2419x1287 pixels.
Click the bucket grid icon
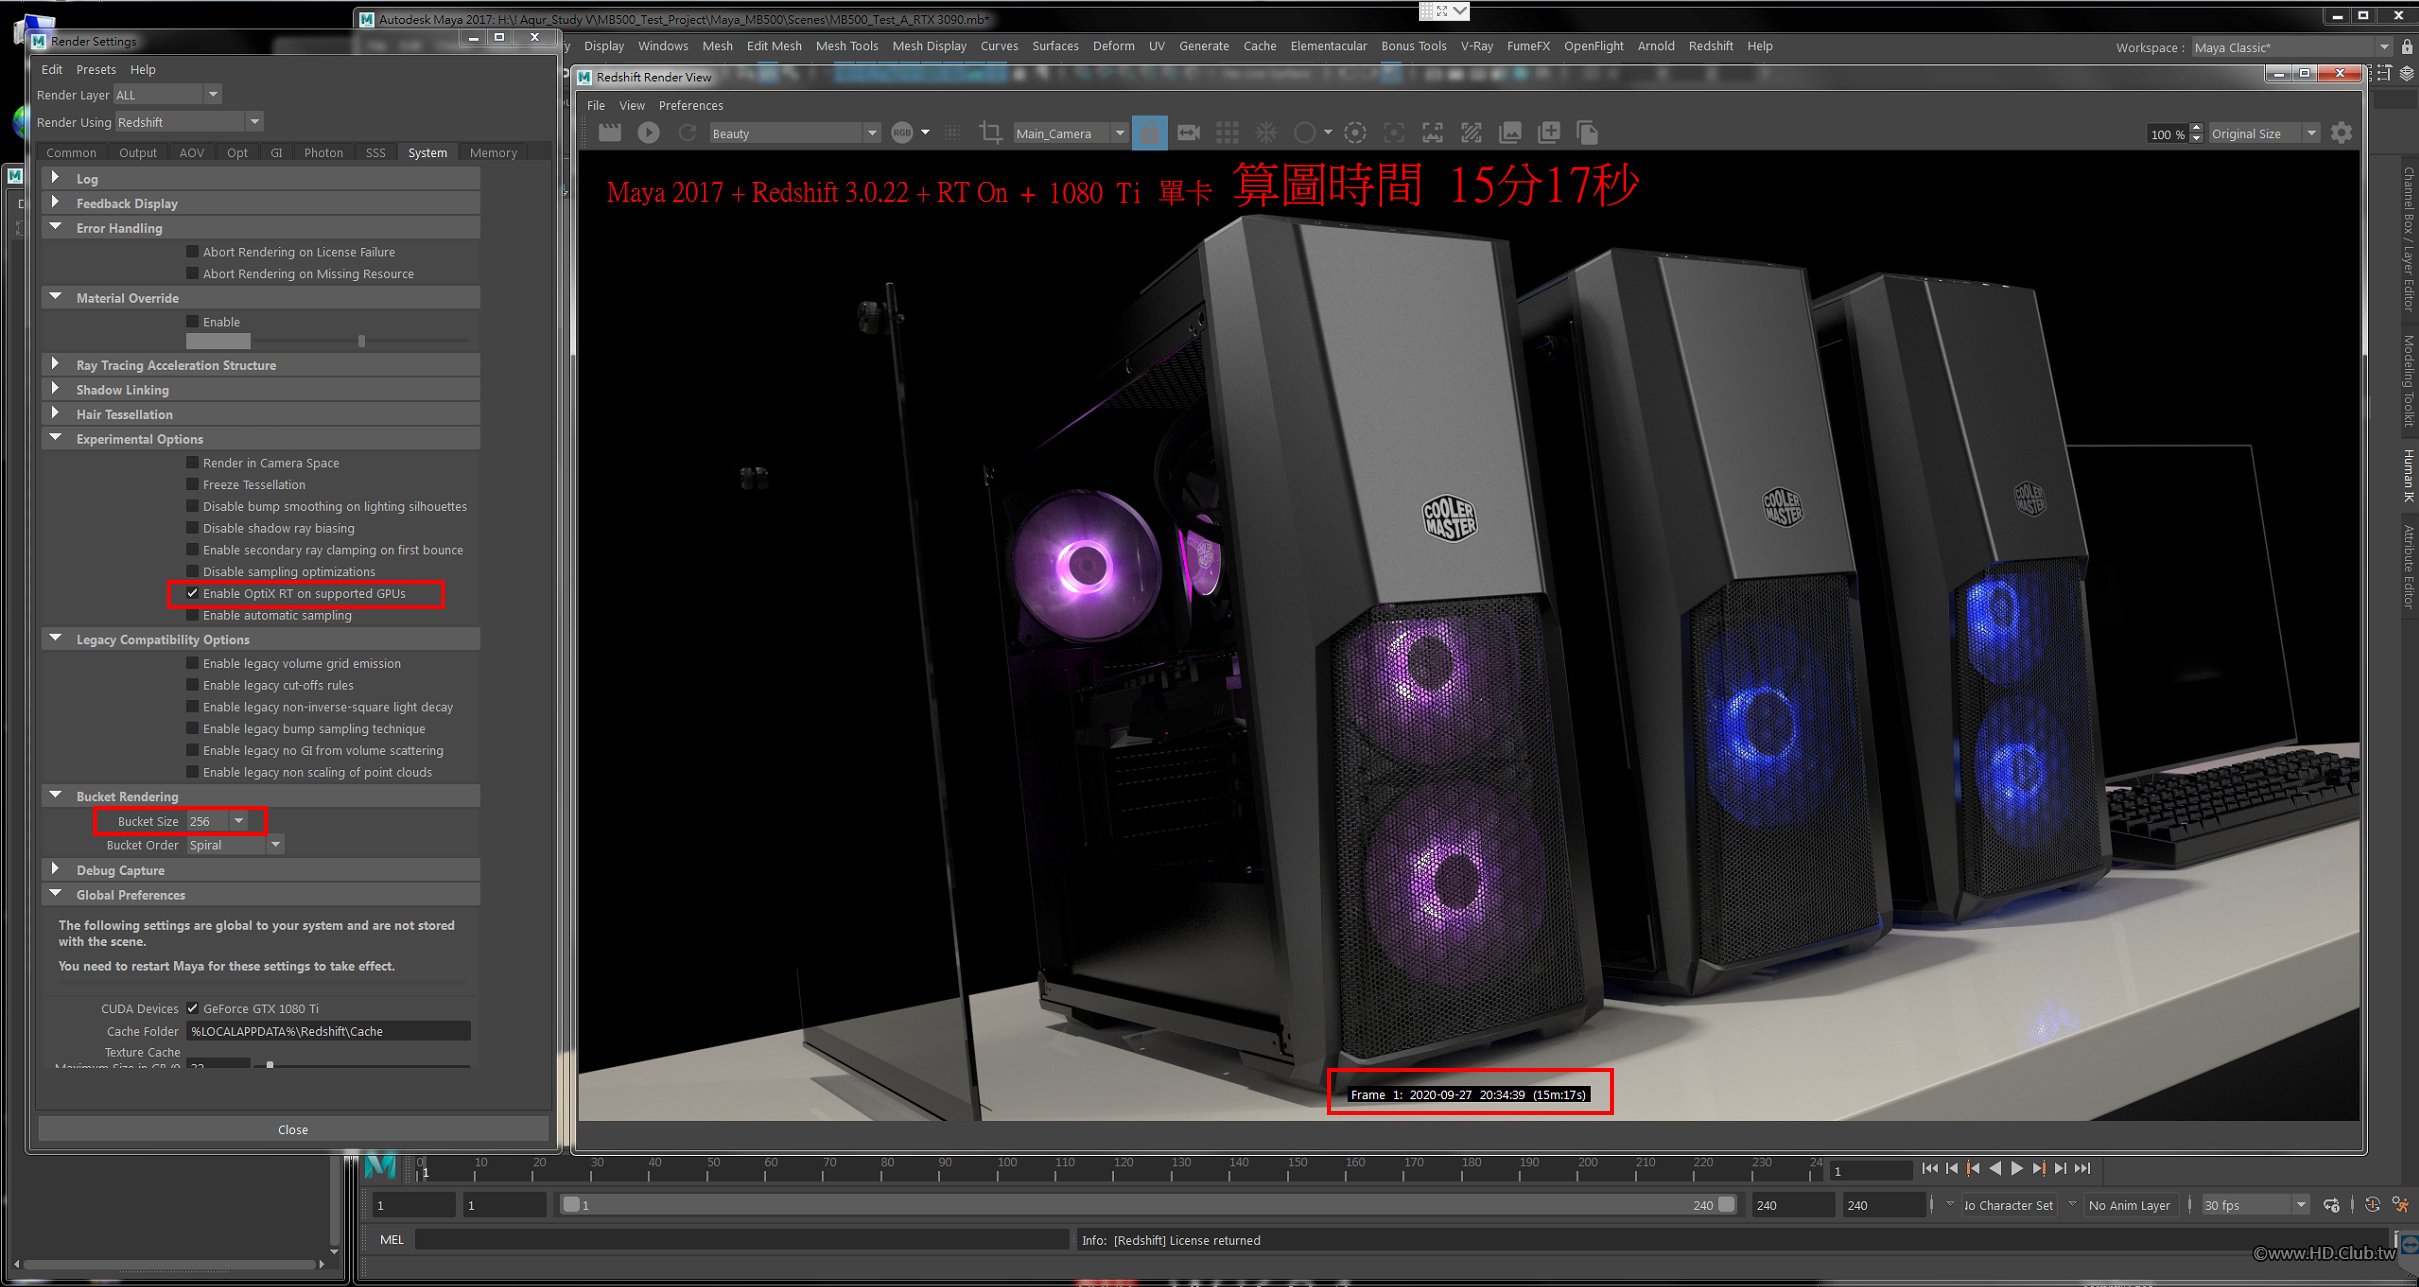pyautogui.click(x=1227, y=133)
